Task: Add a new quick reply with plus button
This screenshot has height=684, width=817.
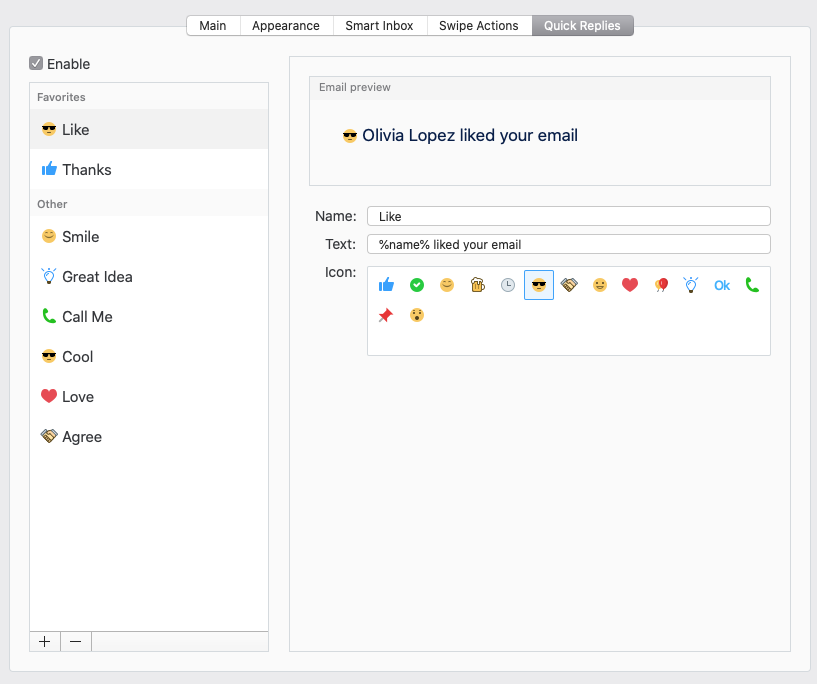Action: click(x=45, y=642)
